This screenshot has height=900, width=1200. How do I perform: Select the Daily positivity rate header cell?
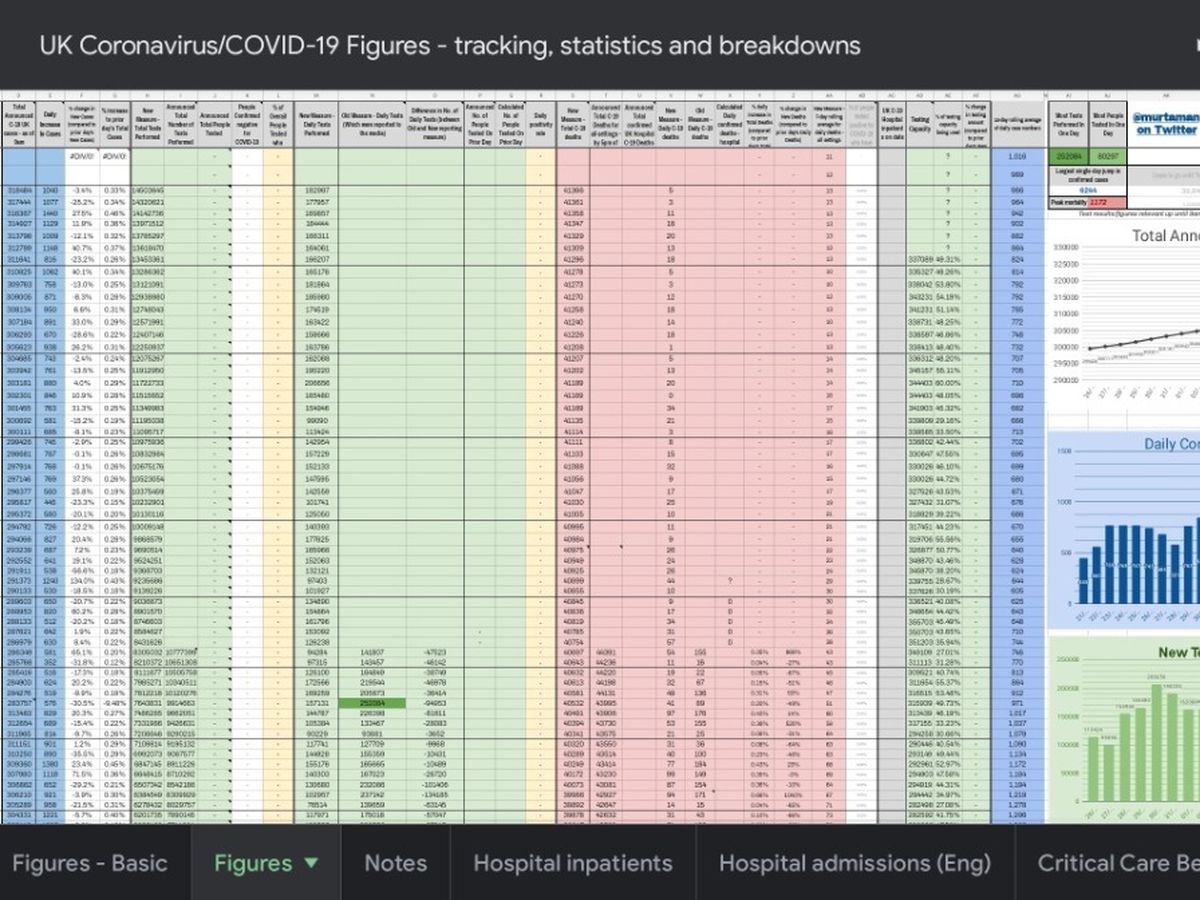tap(541, 122)
